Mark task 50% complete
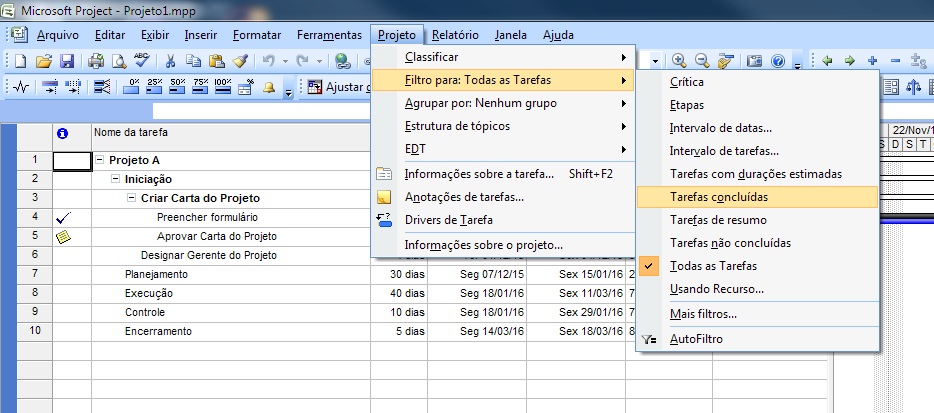The image size is (934, 413). click(x=178, y=87)
